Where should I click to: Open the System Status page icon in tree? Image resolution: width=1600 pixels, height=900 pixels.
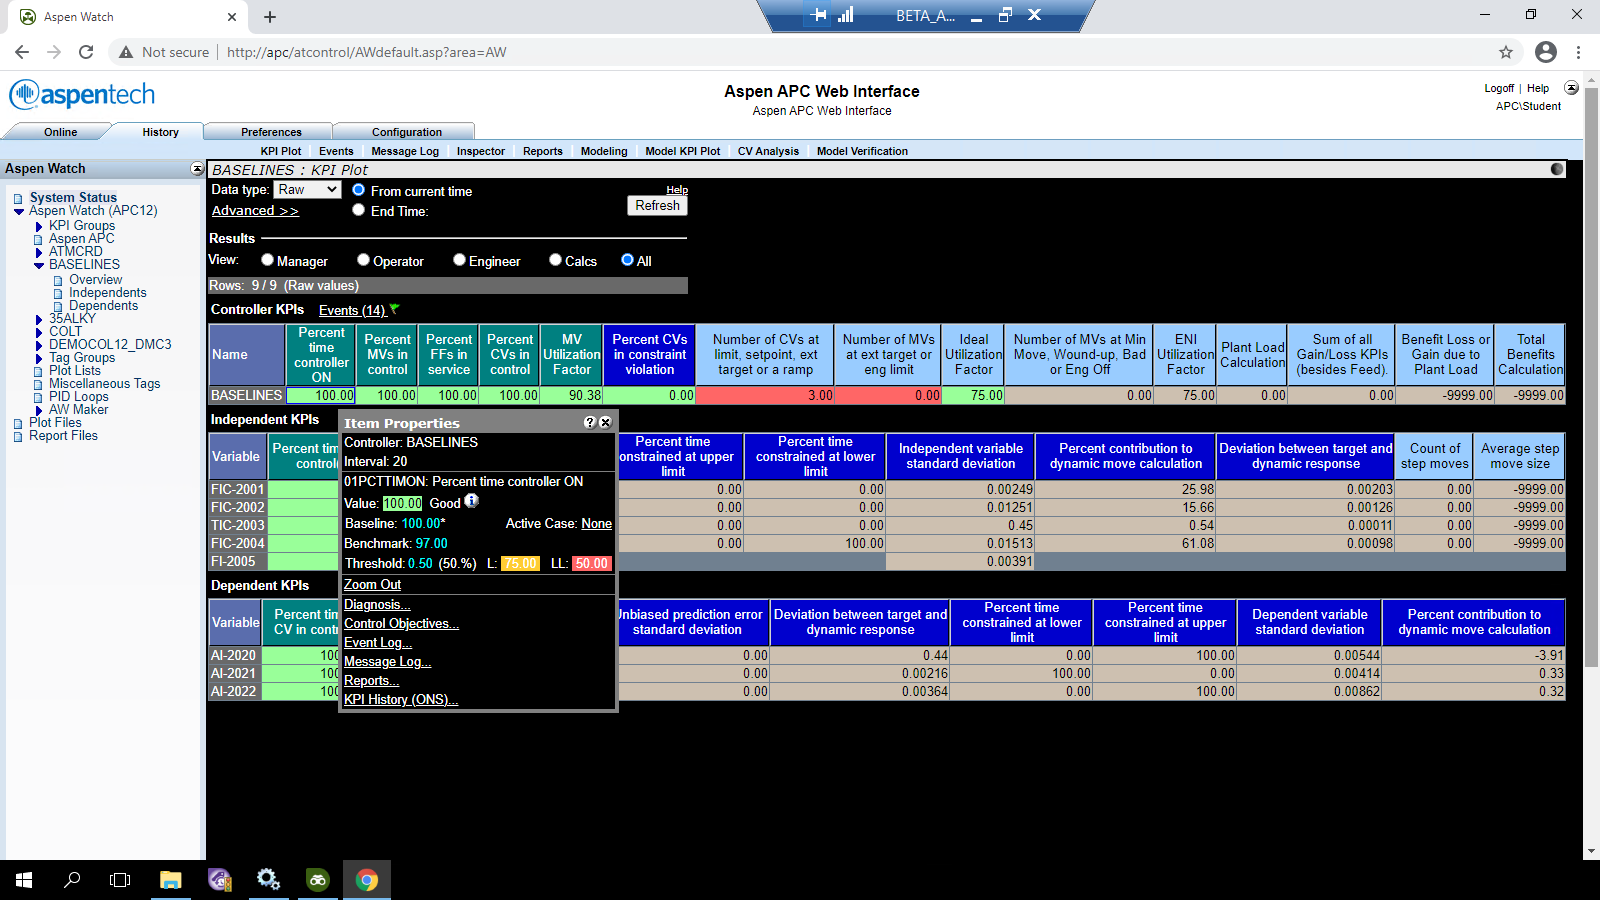point(18,198)
